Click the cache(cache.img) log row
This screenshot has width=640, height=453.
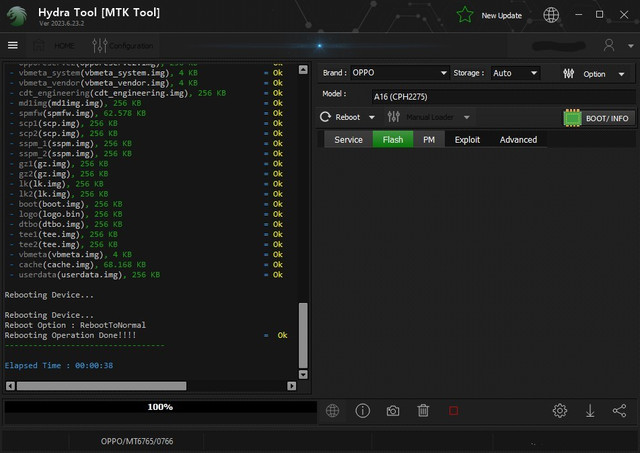tap(146, 264)
